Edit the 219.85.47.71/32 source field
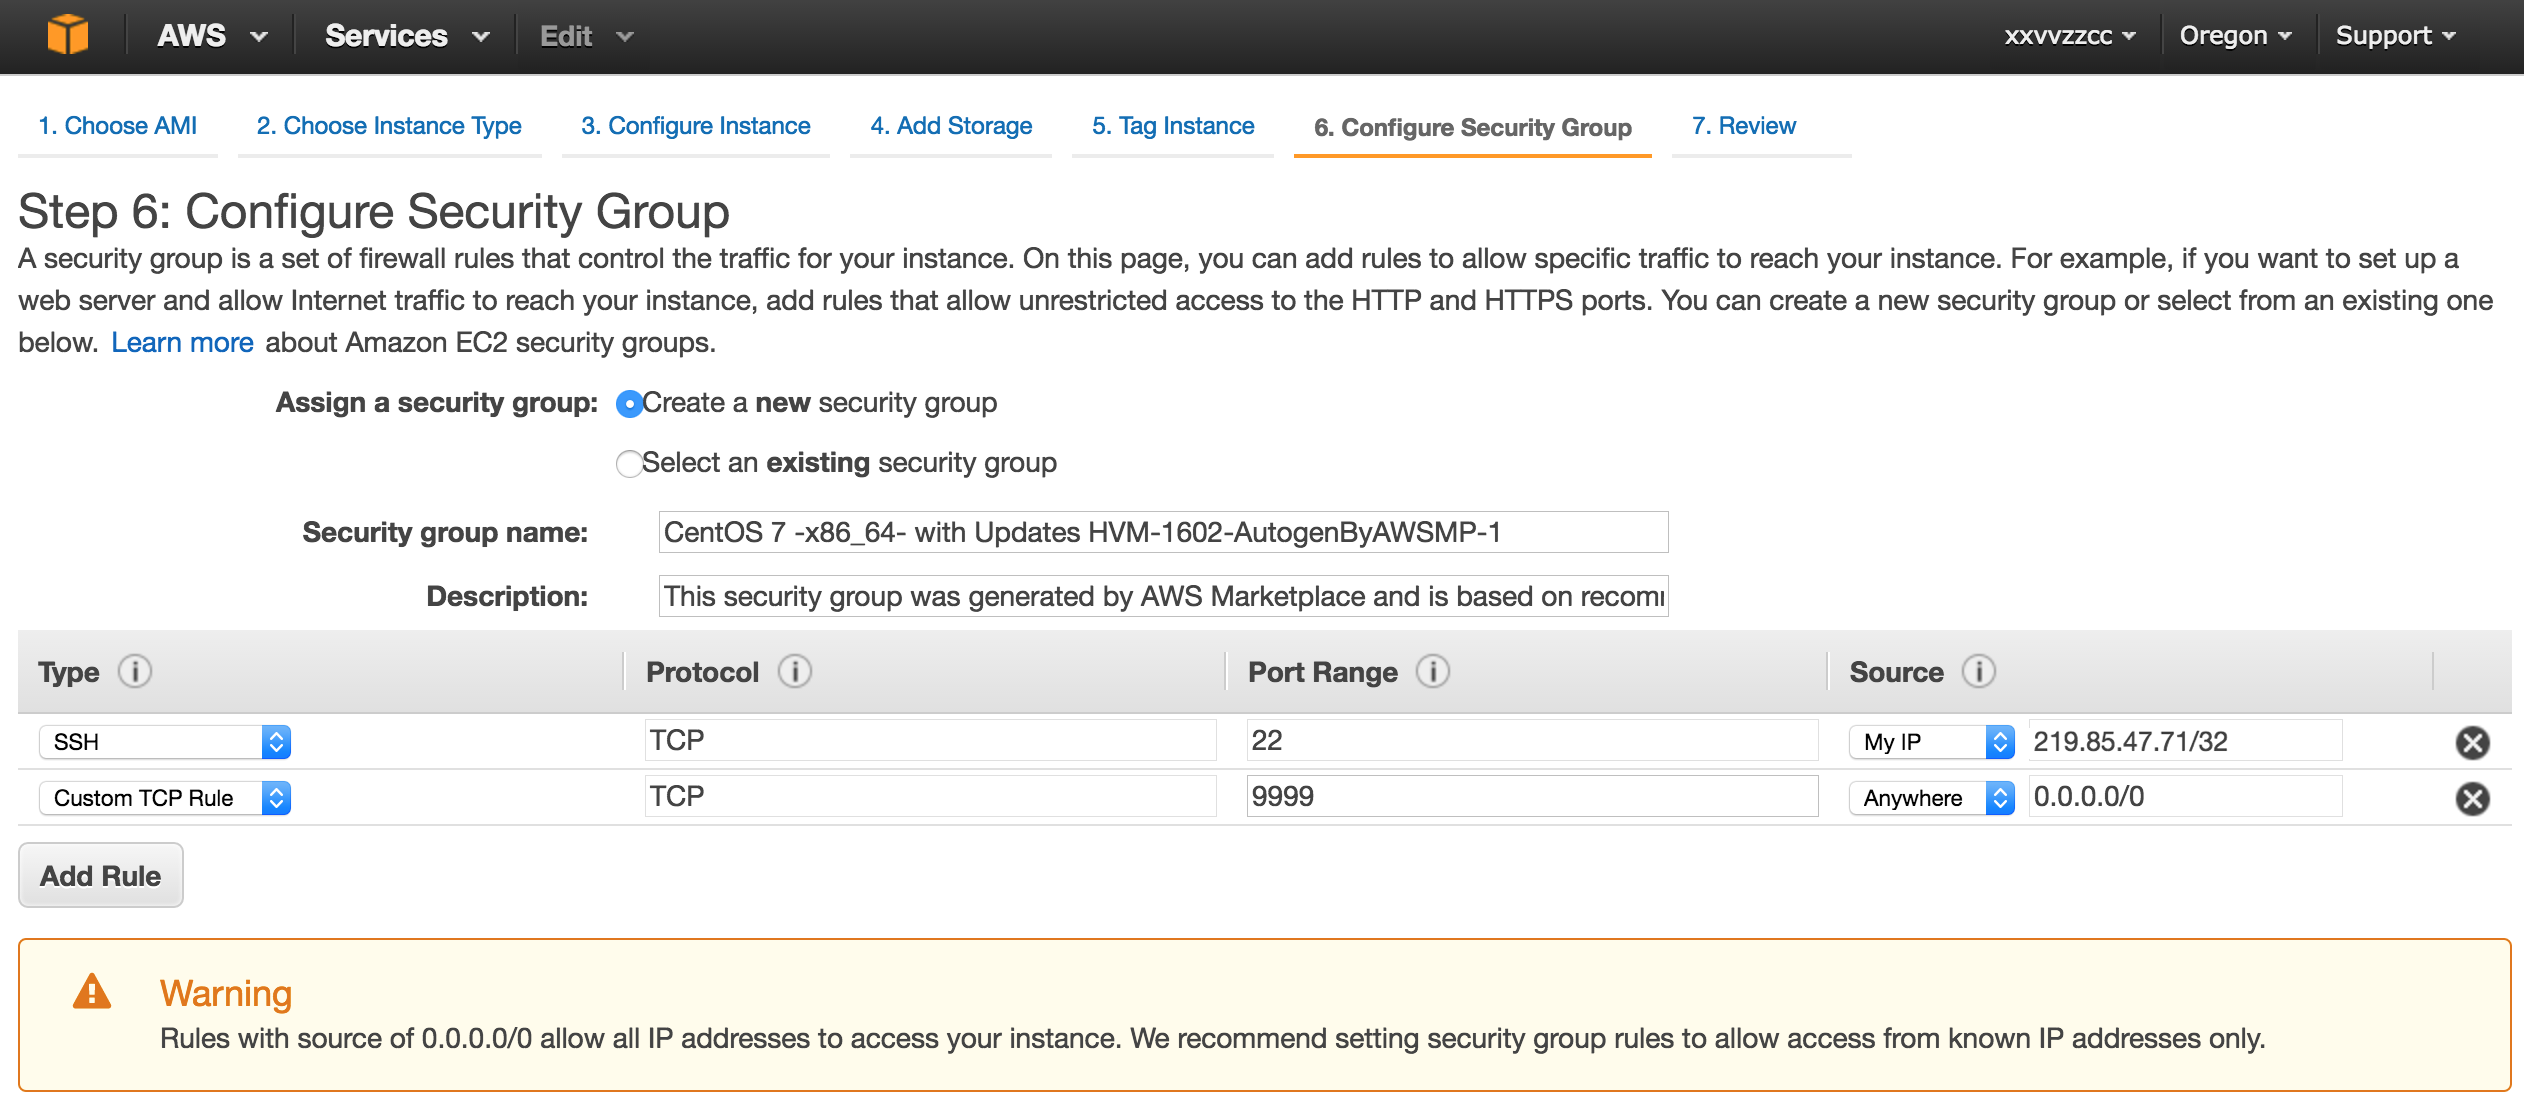 pos(2185,741)
